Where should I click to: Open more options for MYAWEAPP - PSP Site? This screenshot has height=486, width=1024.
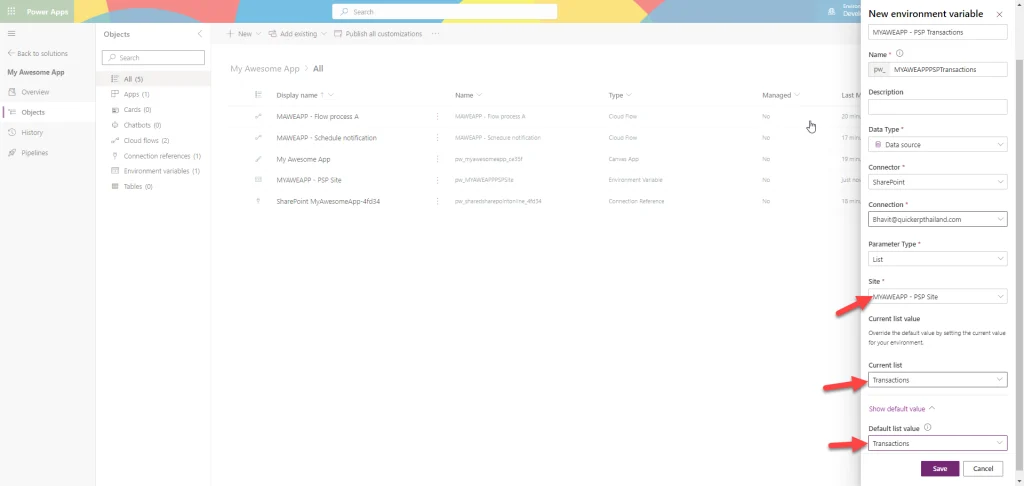(438, 180)
